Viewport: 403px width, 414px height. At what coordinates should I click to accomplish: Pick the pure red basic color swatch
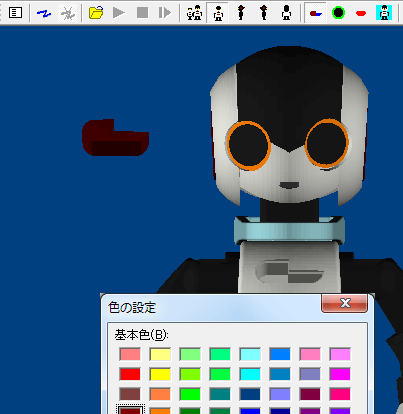tap(130, 374)
